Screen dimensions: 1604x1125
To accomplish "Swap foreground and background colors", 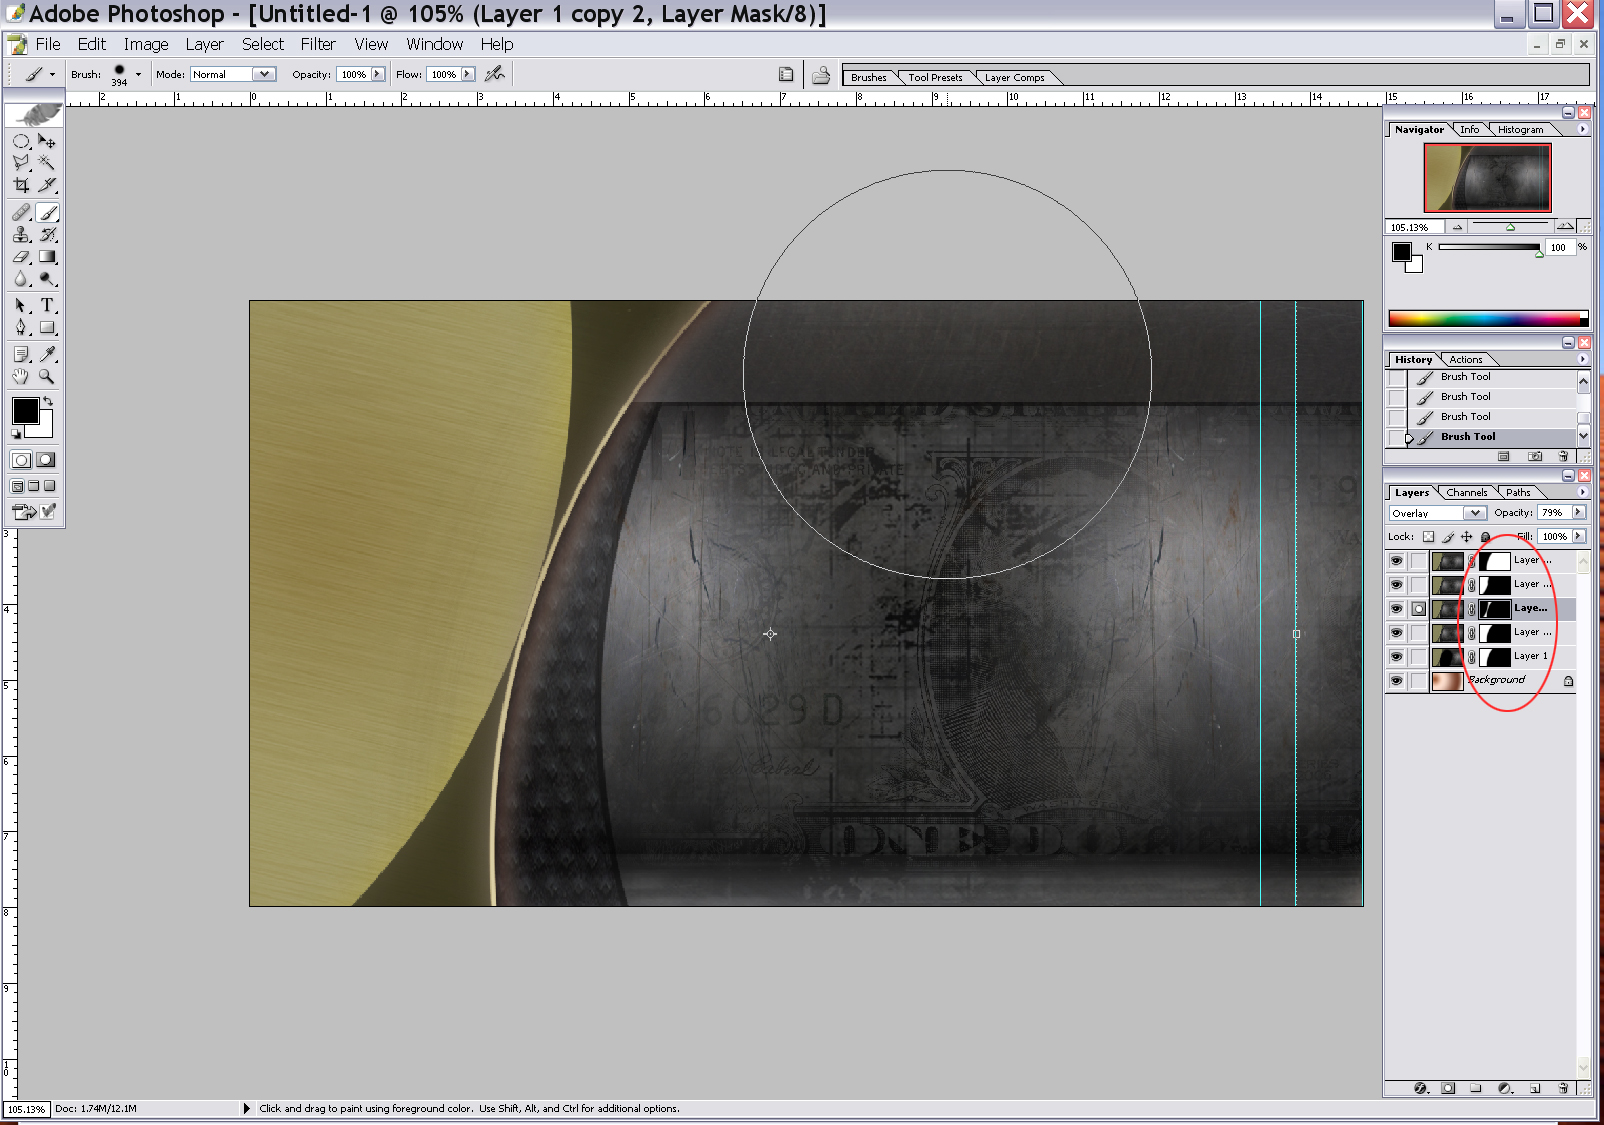I will point(47,401).
